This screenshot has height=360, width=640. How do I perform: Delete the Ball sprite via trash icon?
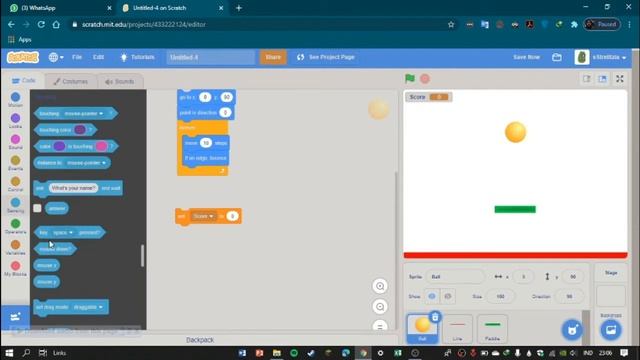click(435, 317)
